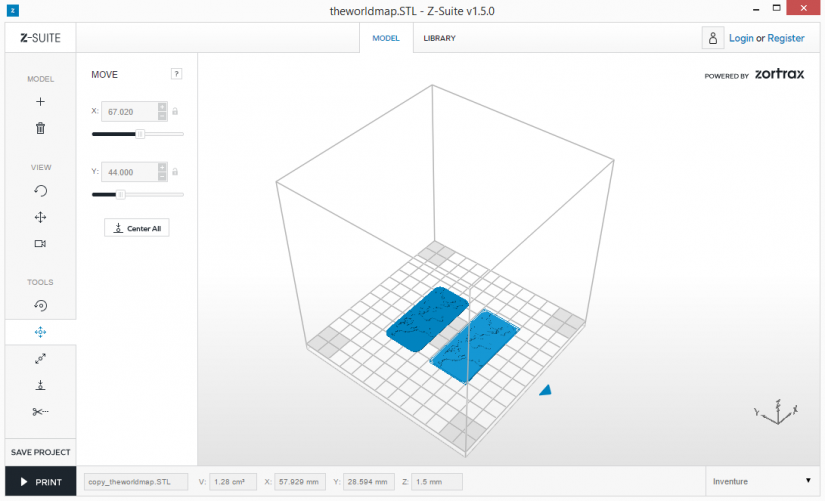Click the PRINT button

click(x=41, y=482)
